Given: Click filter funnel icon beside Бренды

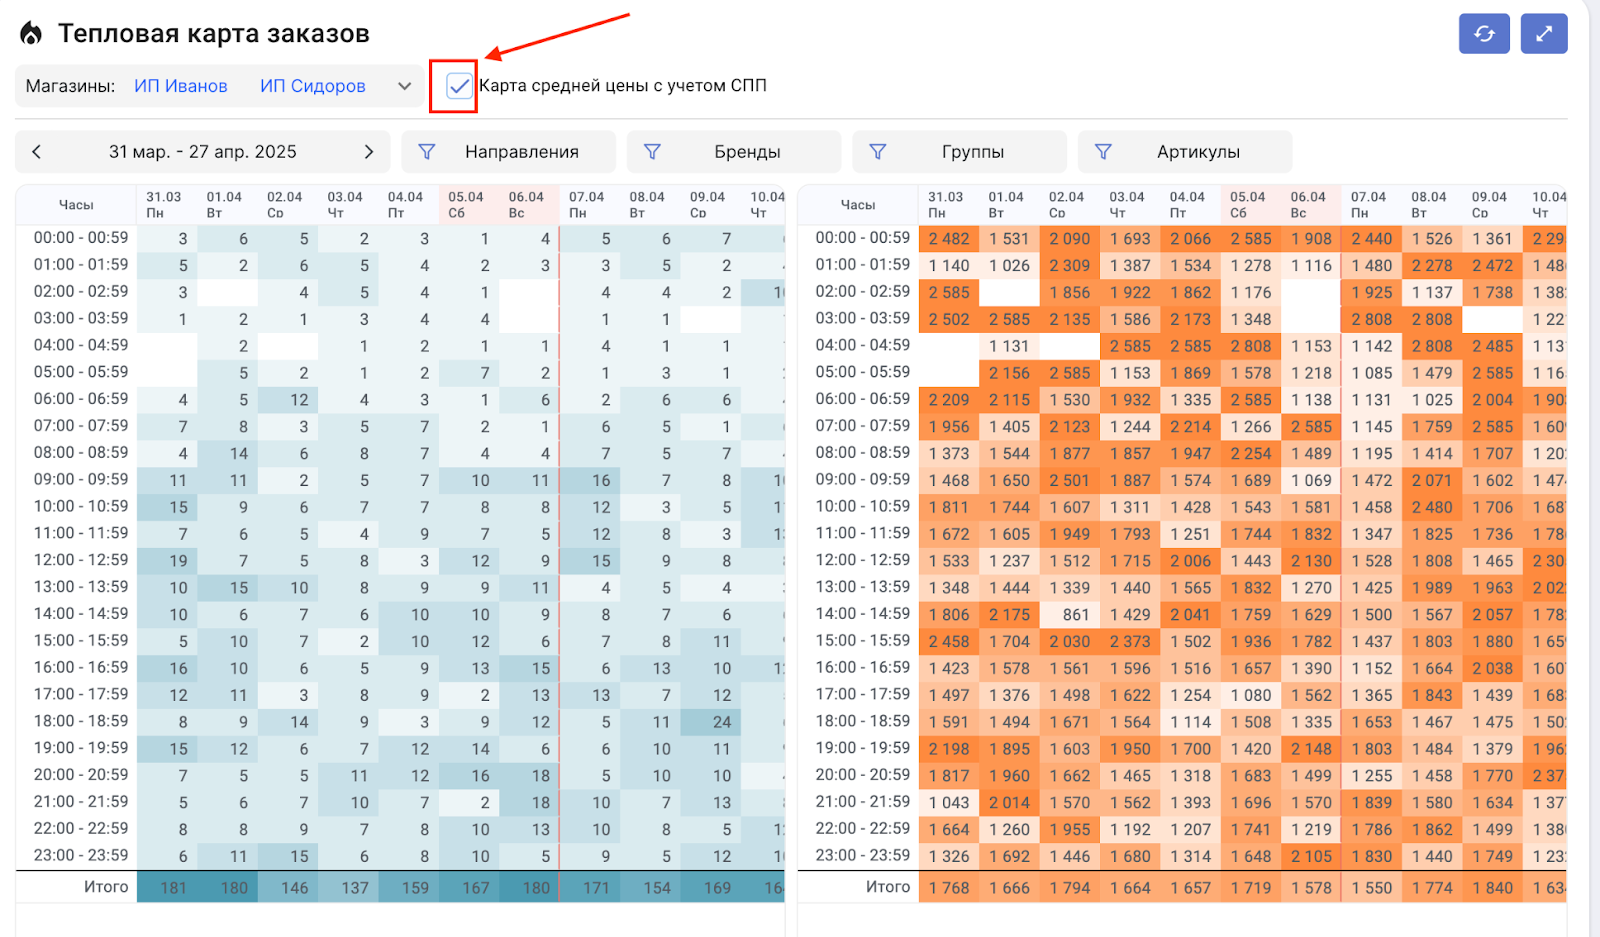Looking at the screenshot, I should coord(652,152).
